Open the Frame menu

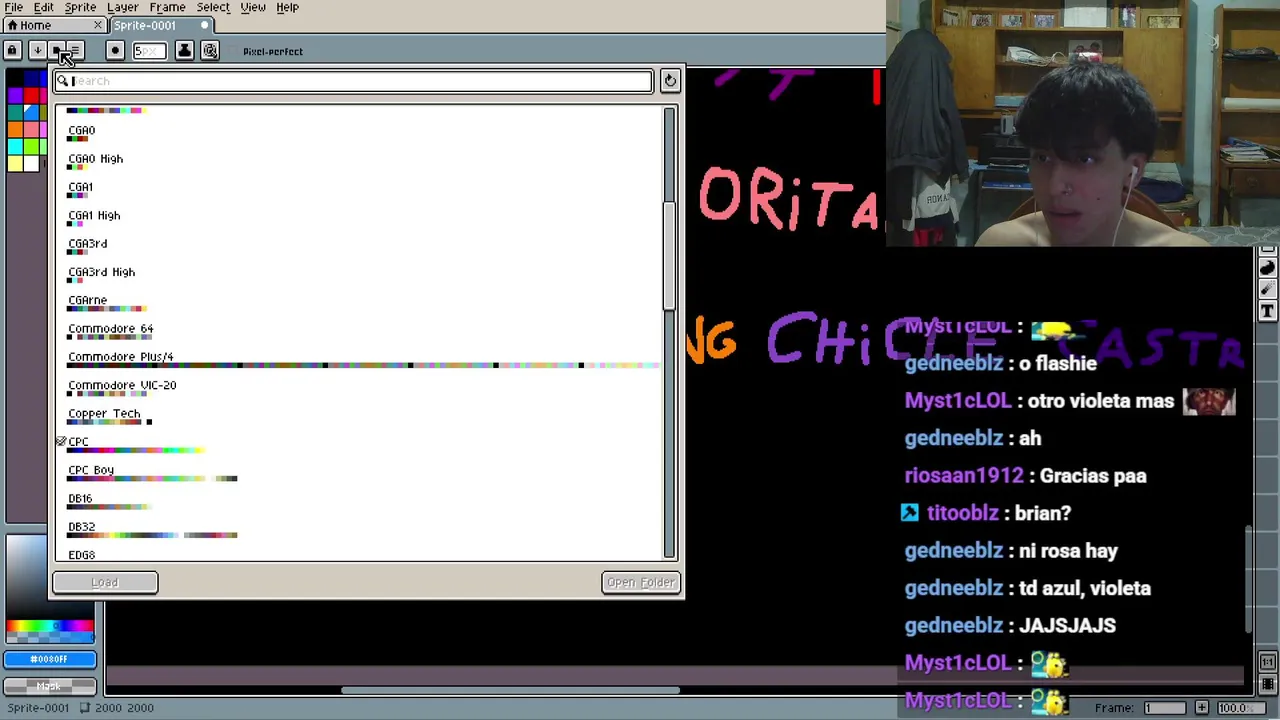pos(167,7)
